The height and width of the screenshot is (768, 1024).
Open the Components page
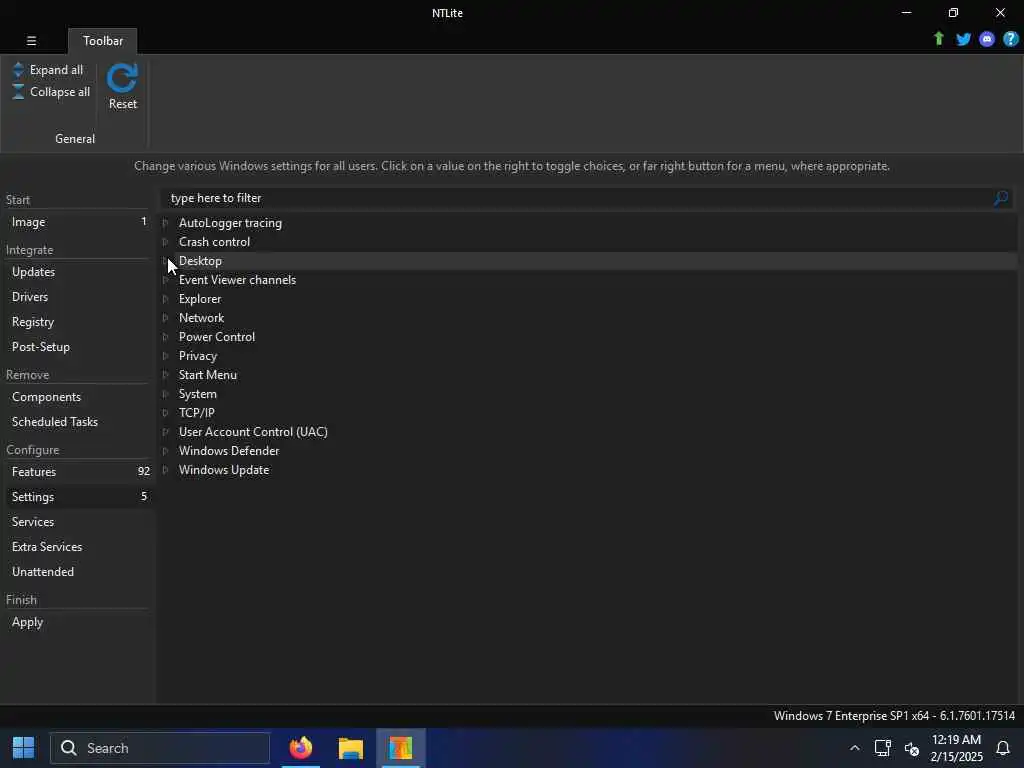point(78,397)
